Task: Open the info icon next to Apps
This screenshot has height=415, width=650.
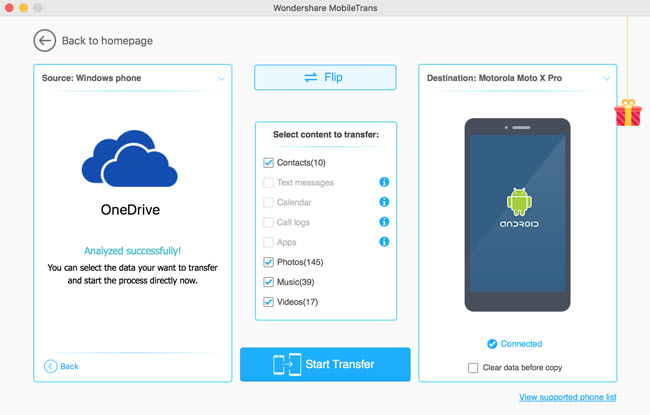Action: click(x=384, y=242)
